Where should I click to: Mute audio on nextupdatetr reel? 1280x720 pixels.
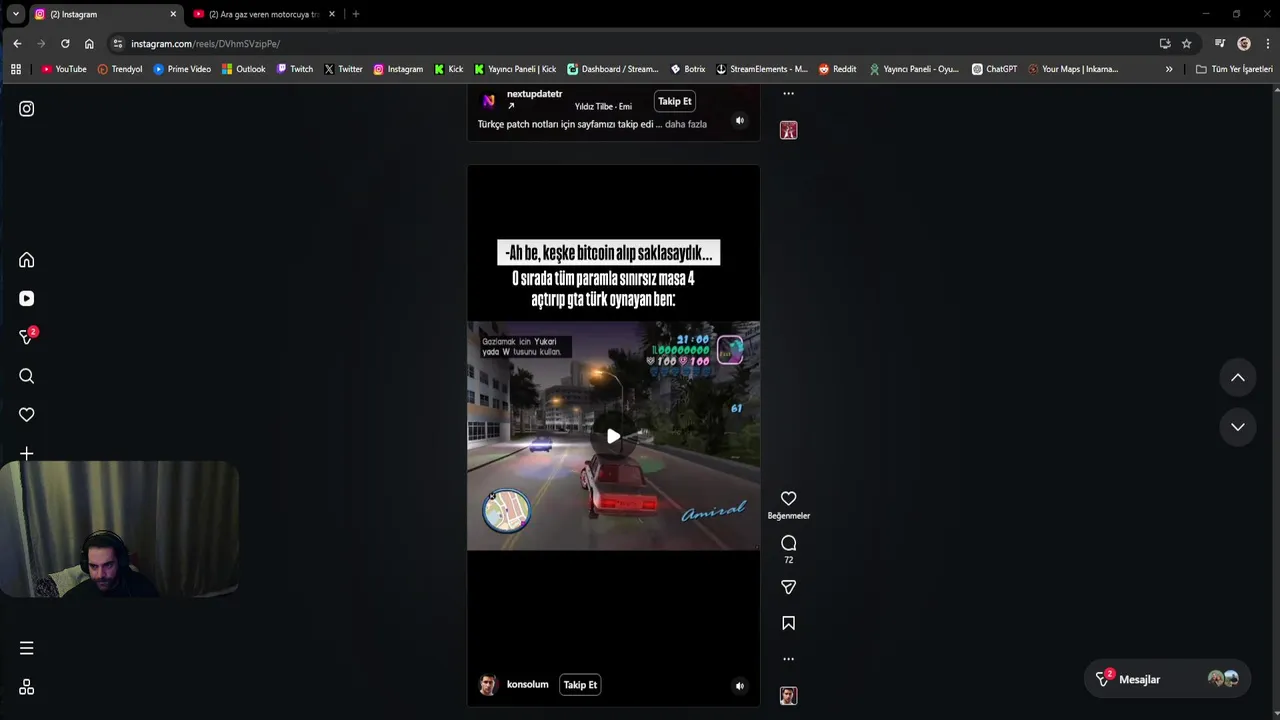[740, 121]
